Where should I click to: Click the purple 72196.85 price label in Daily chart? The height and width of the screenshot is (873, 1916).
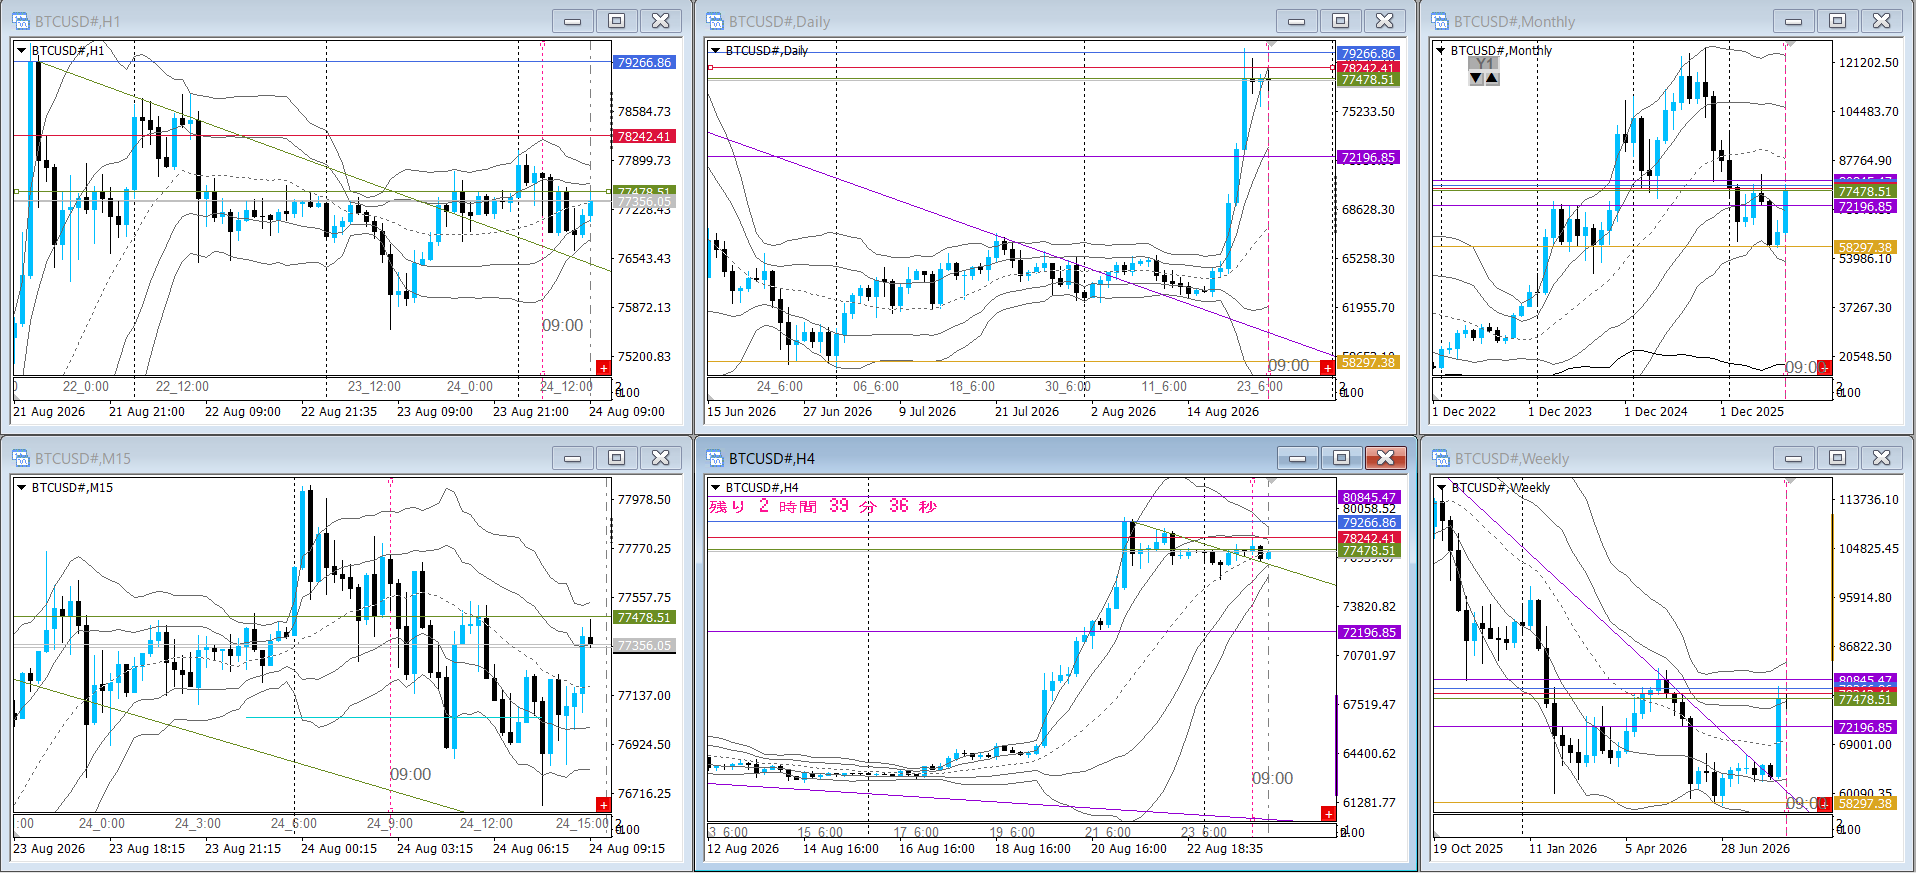coord(1368,157)
